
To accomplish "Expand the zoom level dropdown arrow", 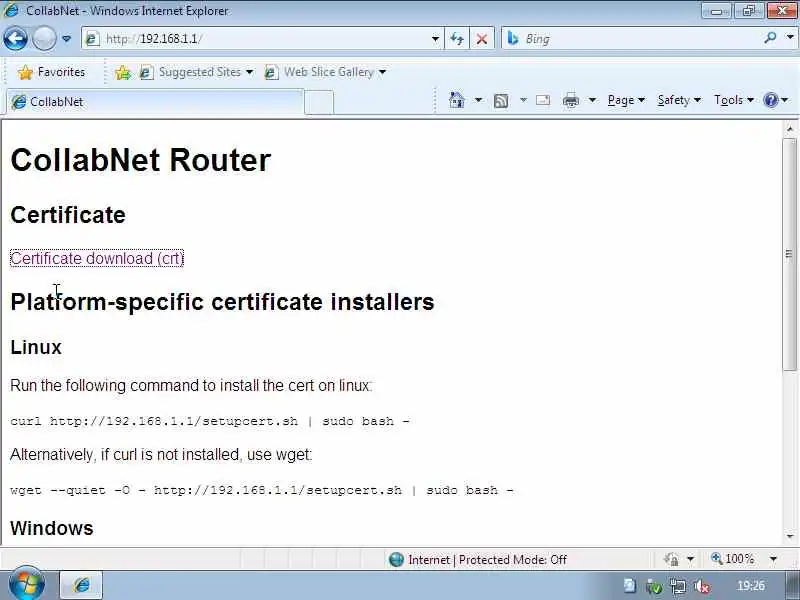I will (773, 560).
